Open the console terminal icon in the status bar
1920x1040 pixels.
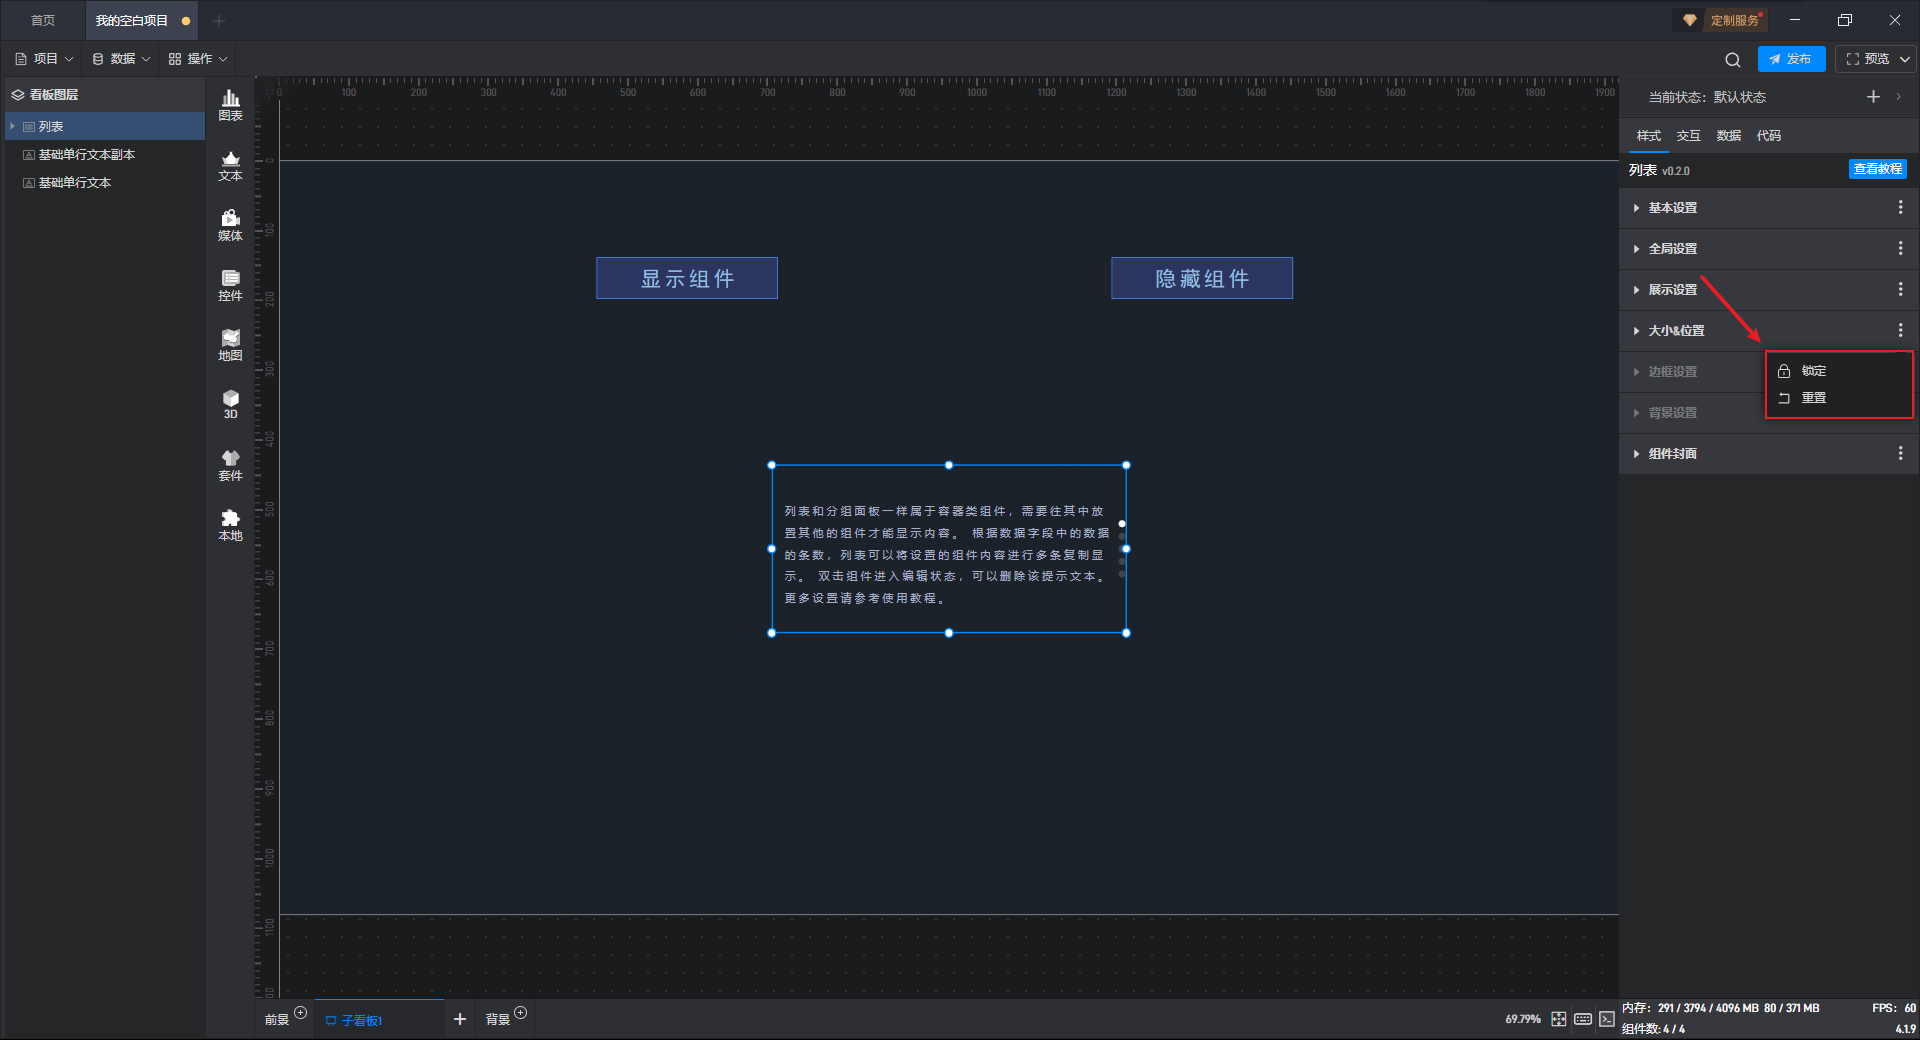point(1607,1019)
